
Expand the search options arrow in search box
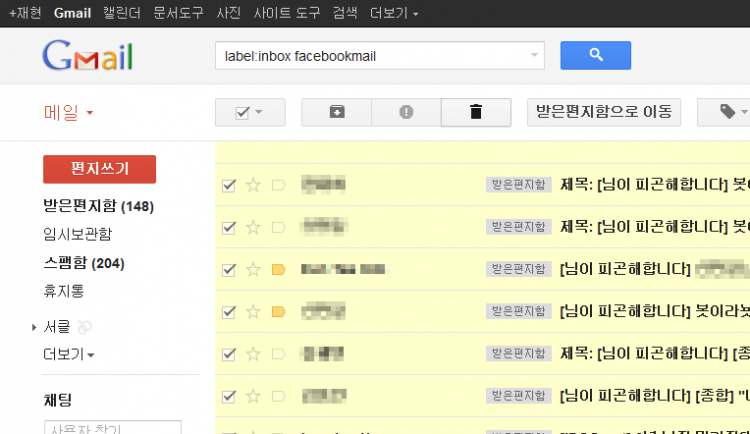click(534, 56)
